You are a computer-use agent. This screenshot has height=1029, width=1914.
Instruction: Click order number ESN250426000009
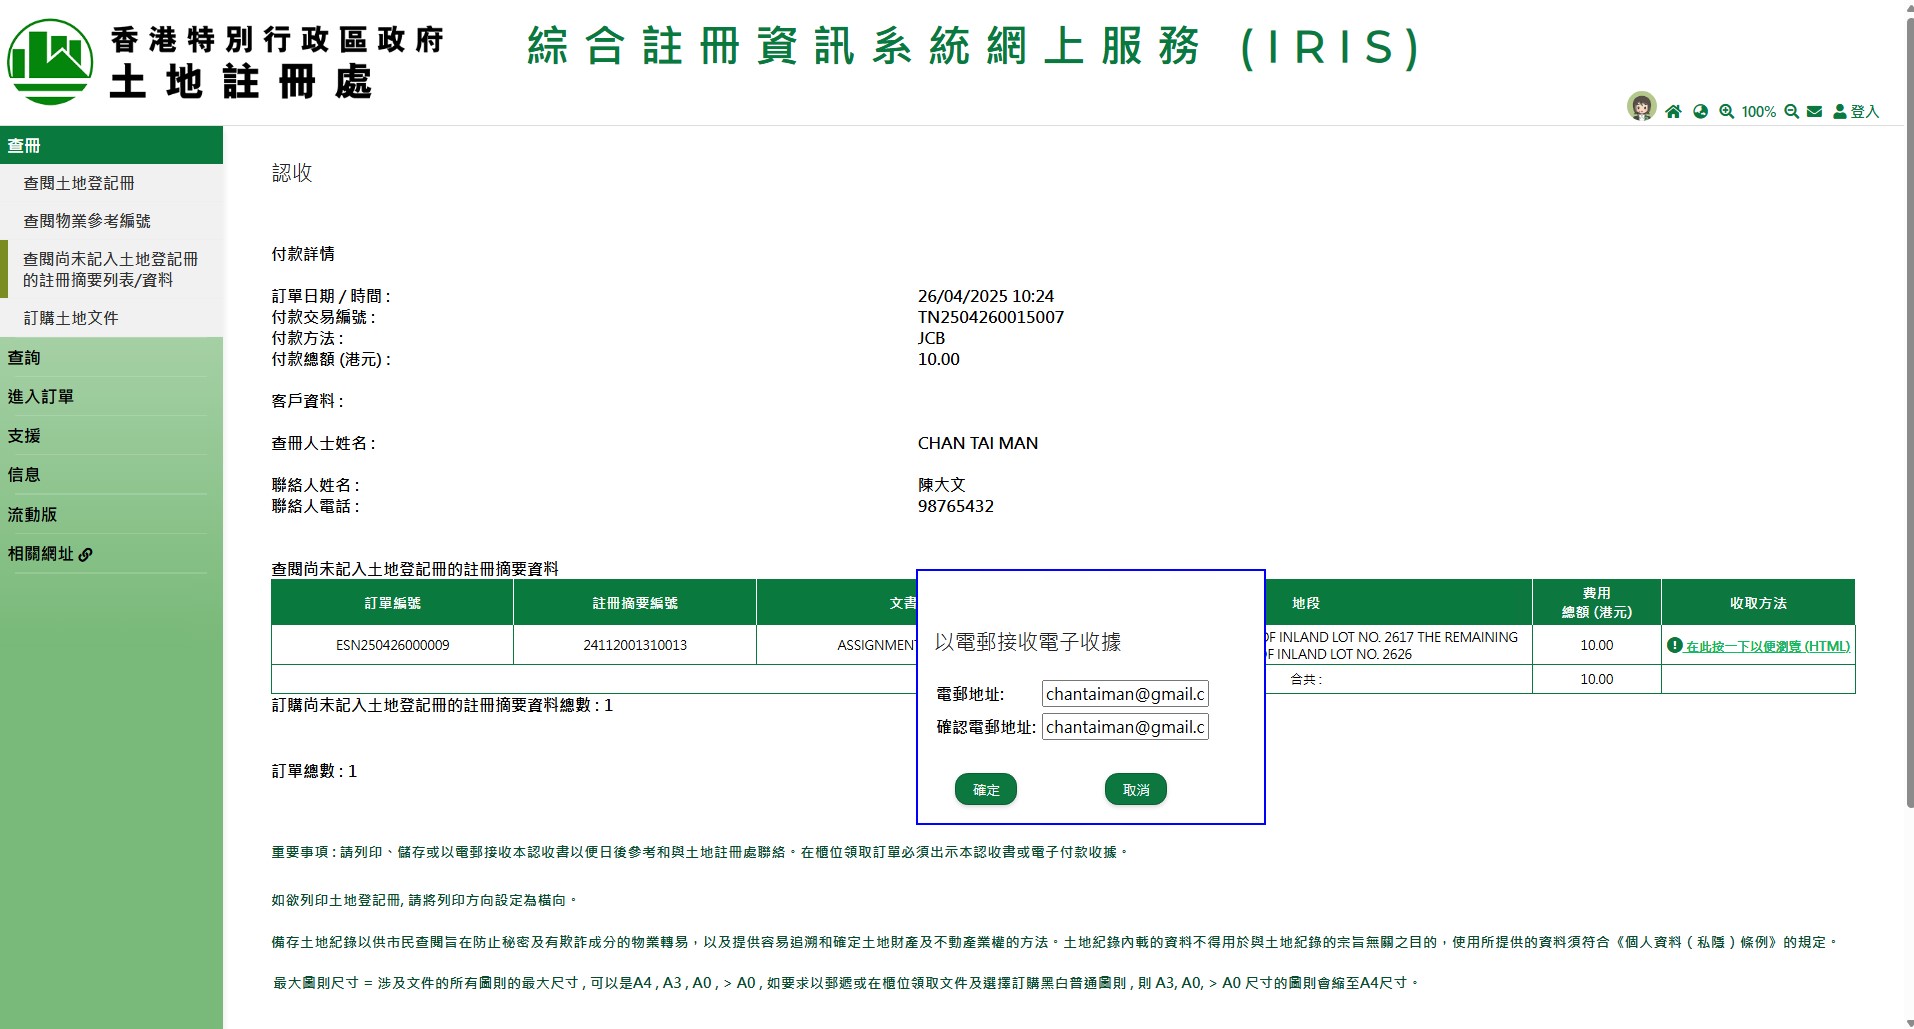393,645
